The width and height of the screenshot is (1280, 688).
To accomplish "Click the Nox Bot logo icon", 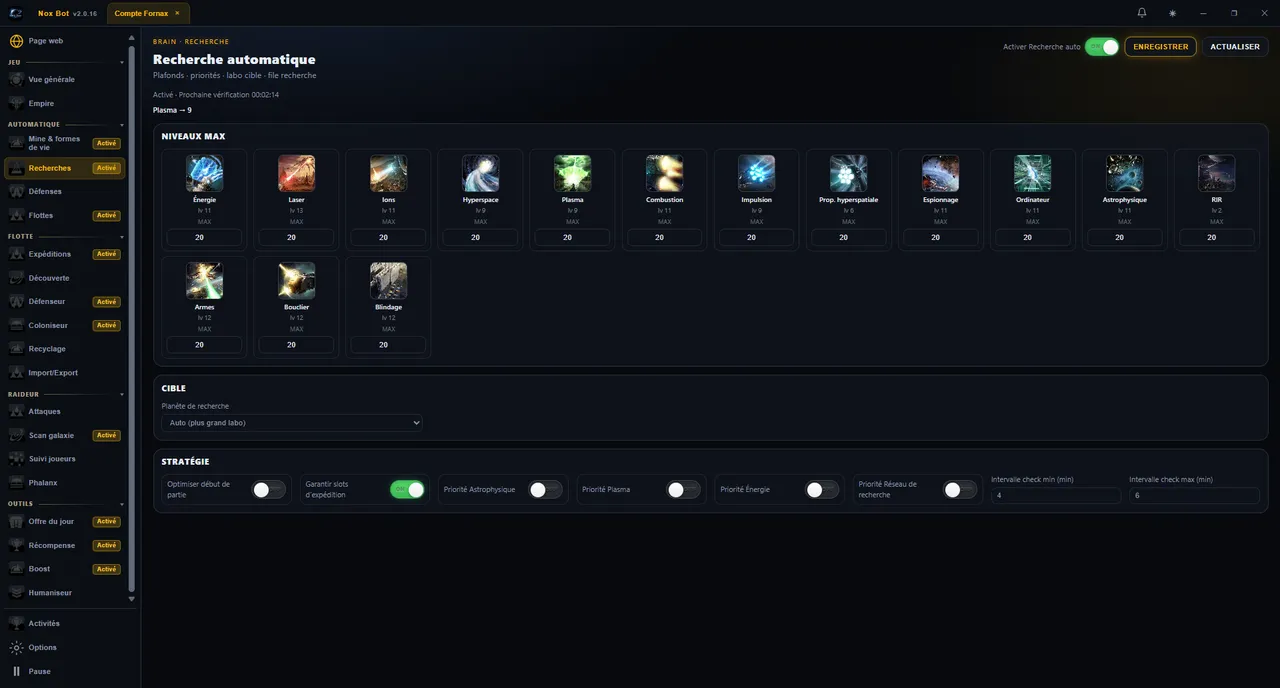I will (16, 13).
